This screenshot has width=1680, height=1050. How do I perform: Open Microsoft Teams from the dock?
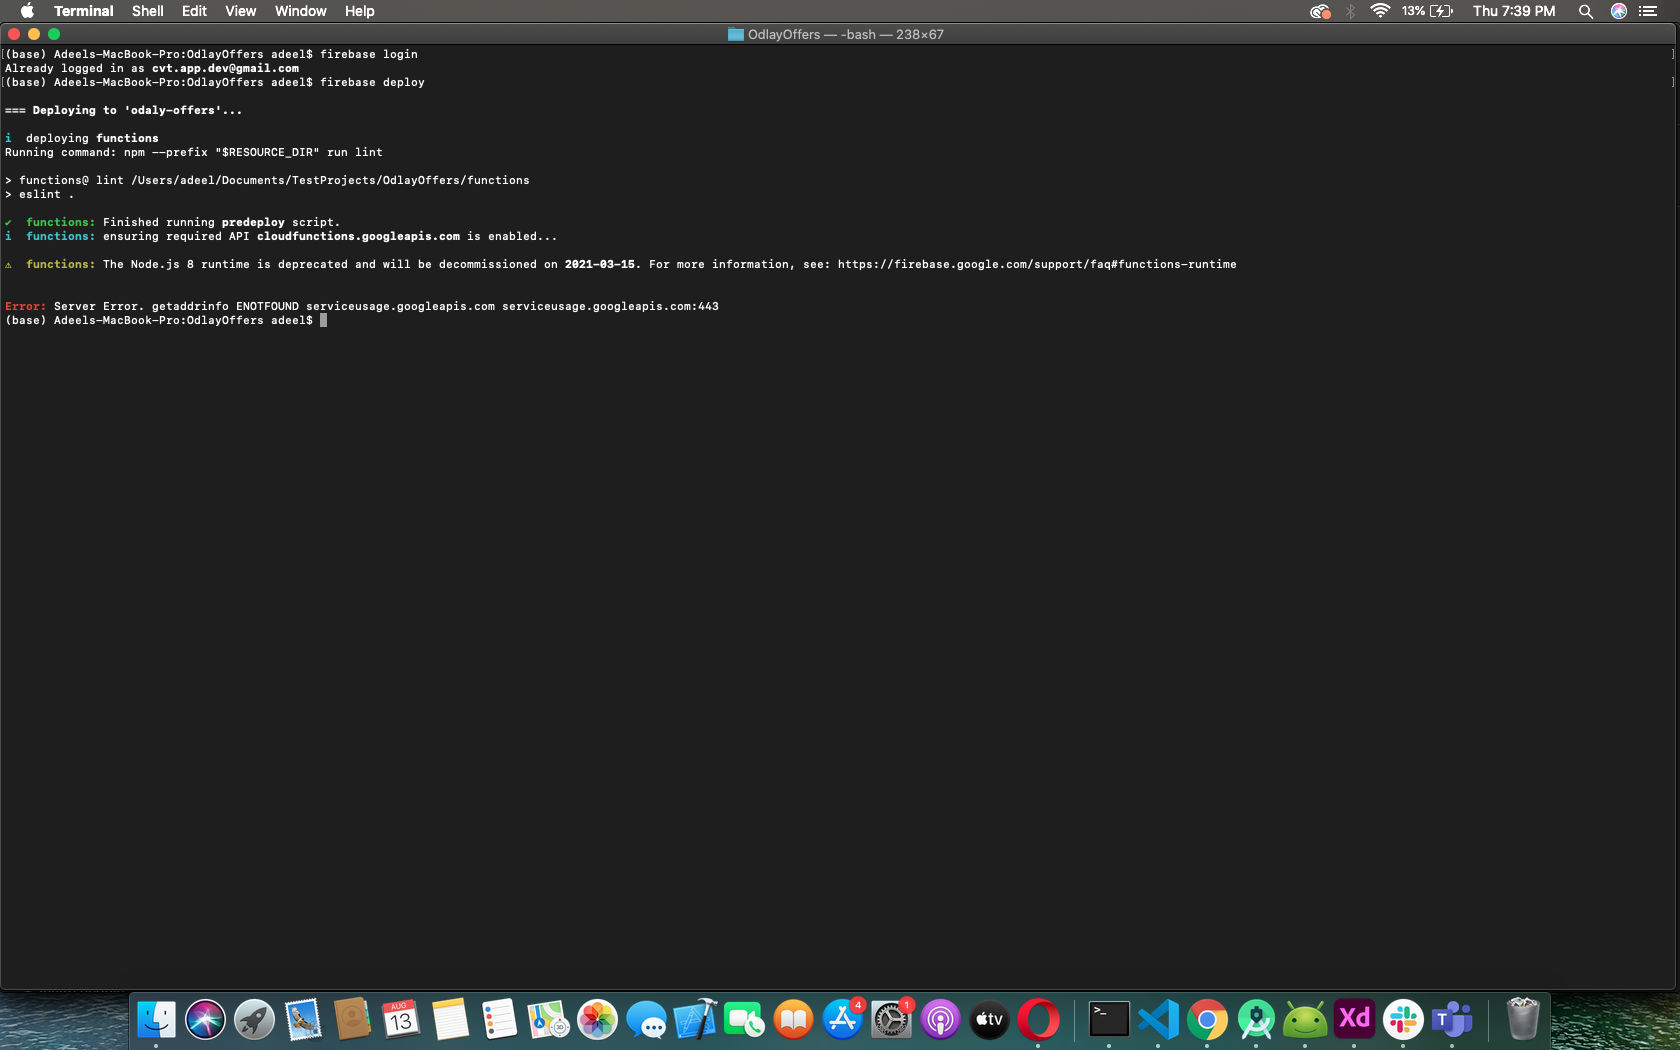[1452, 1020]
